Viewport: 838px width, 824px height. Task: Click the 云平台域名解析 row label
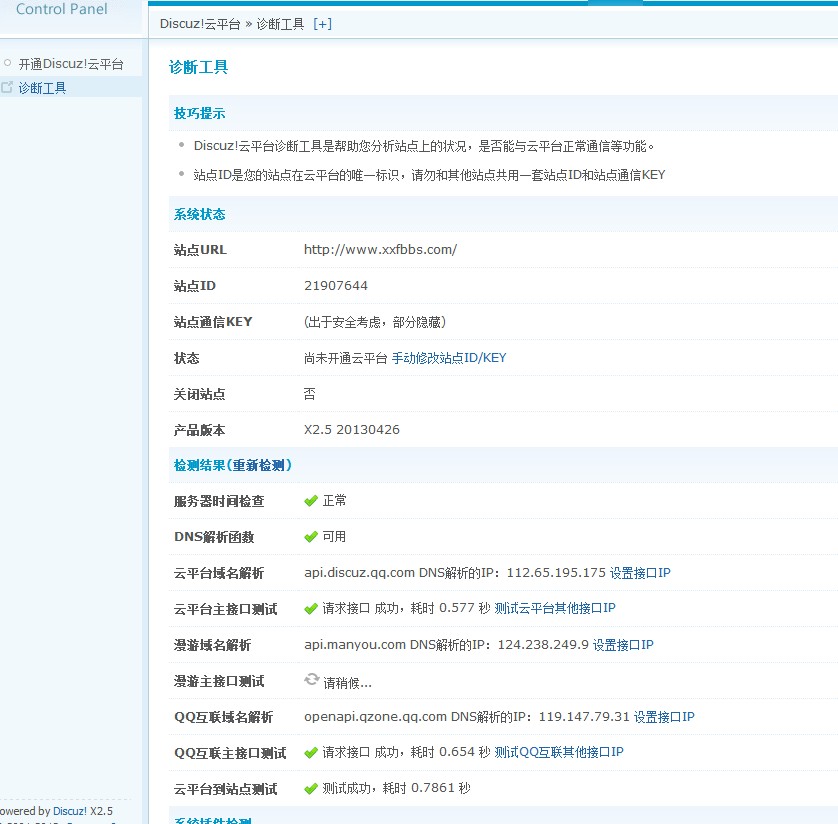click(x=219, y=573)
